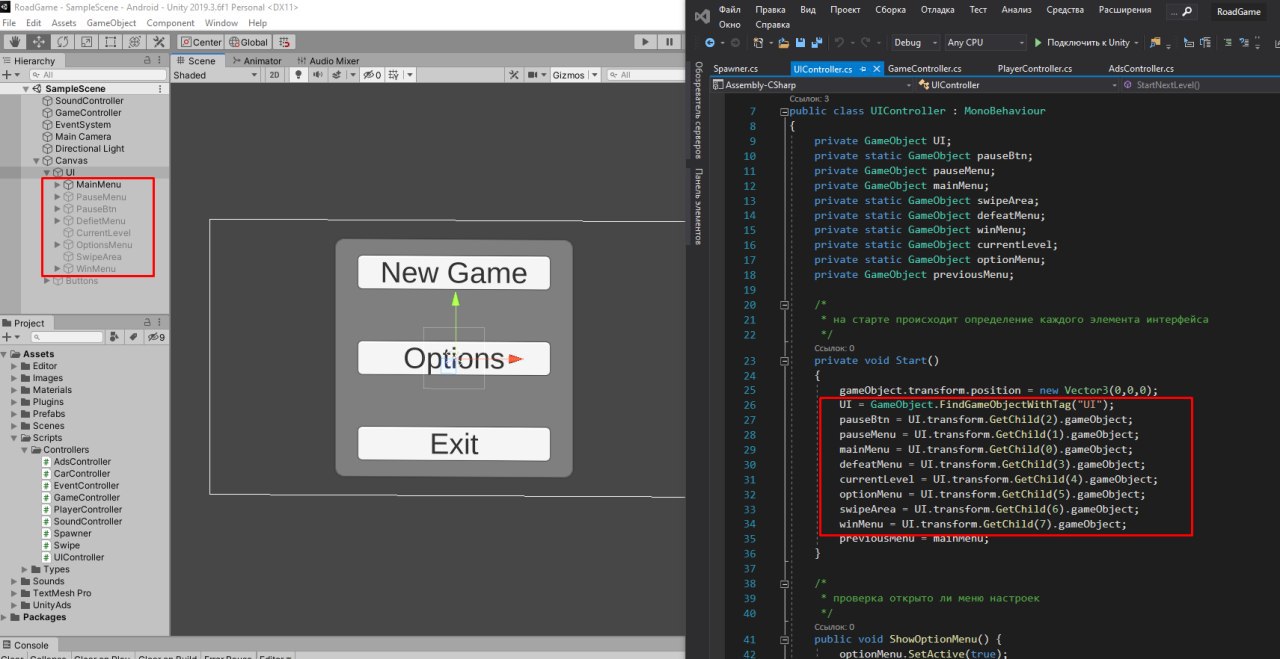Open custom editor tools in Unity toolbar
Screen dimensions: 1280x659
coord(160,42)
